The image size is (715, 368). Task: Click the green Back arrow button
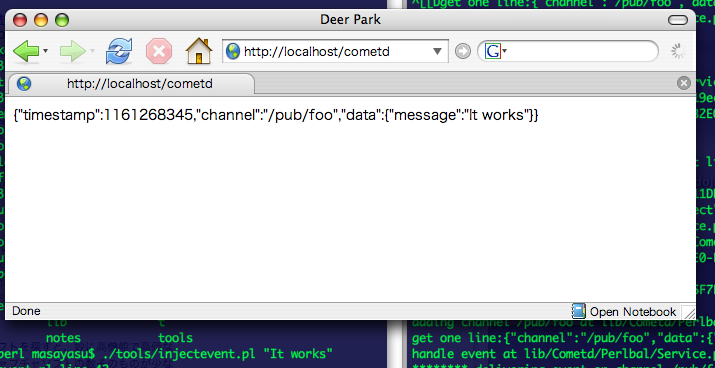(26, 51)
